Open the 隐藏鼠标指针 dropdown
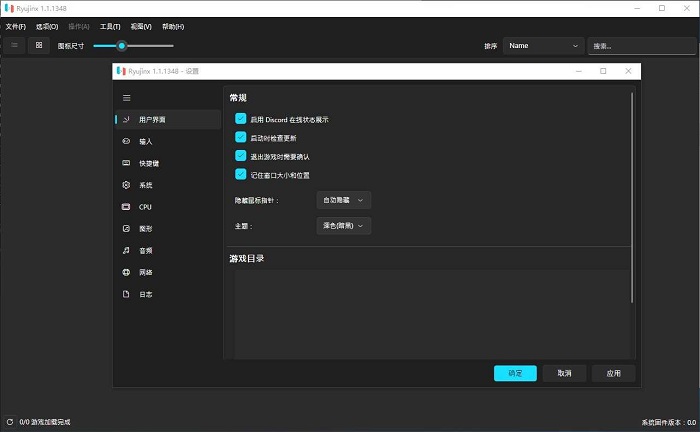The width and height of the screenshot is (700, 432). click(x=343, y=200)
